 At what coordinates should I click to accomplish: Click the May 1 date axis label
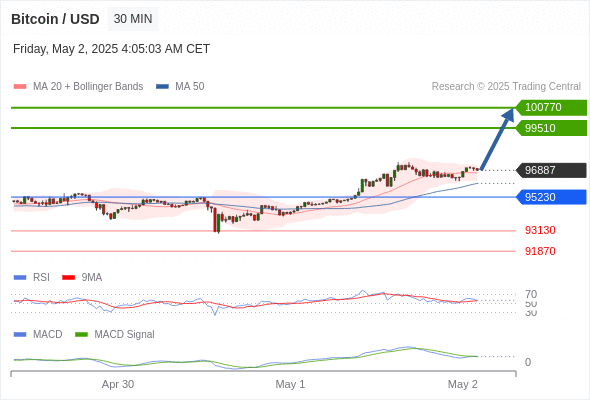(x=290, y=384)
